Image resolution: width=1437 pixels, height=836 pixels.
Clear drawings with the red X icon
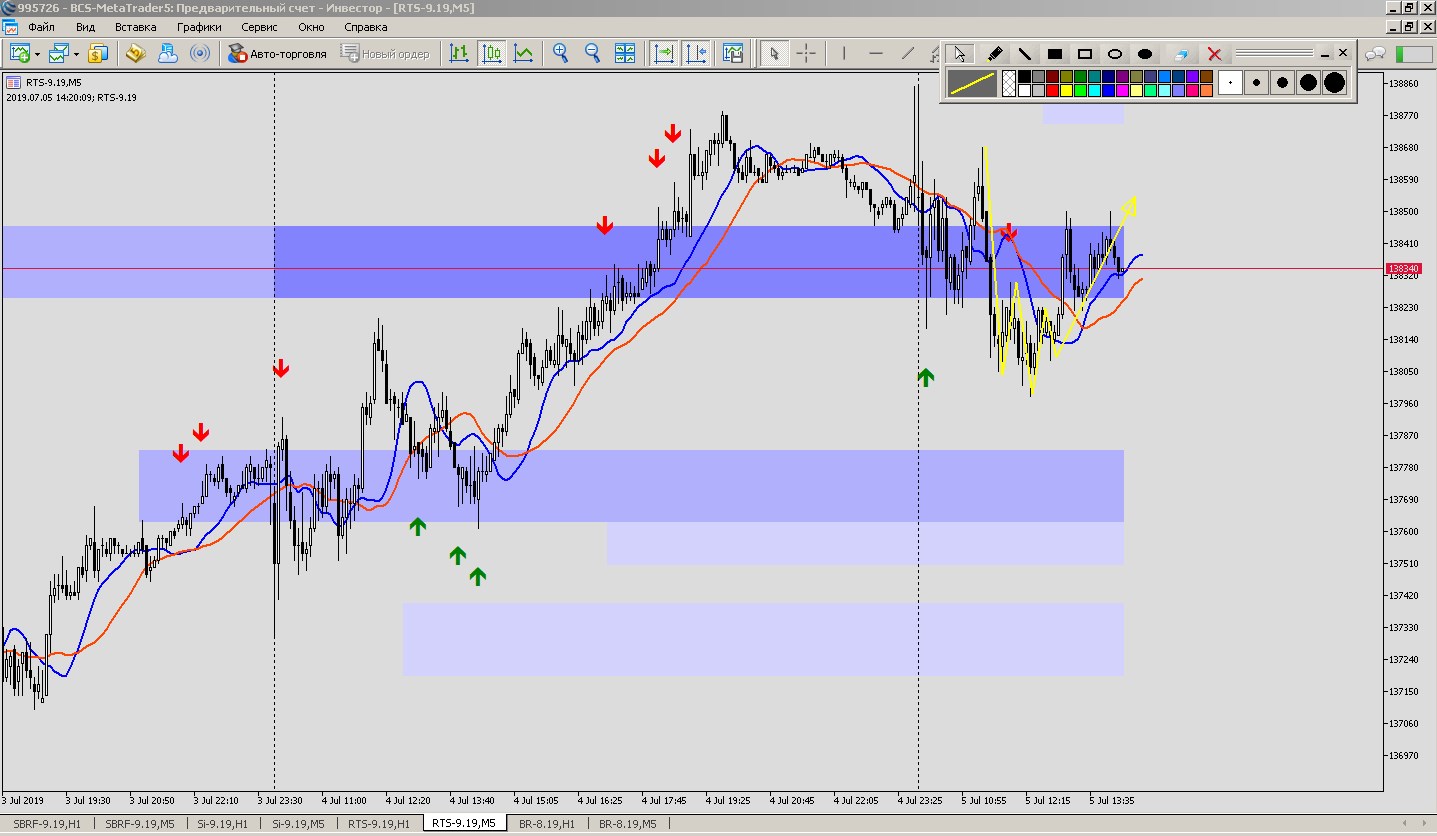tap(1214, 54)
